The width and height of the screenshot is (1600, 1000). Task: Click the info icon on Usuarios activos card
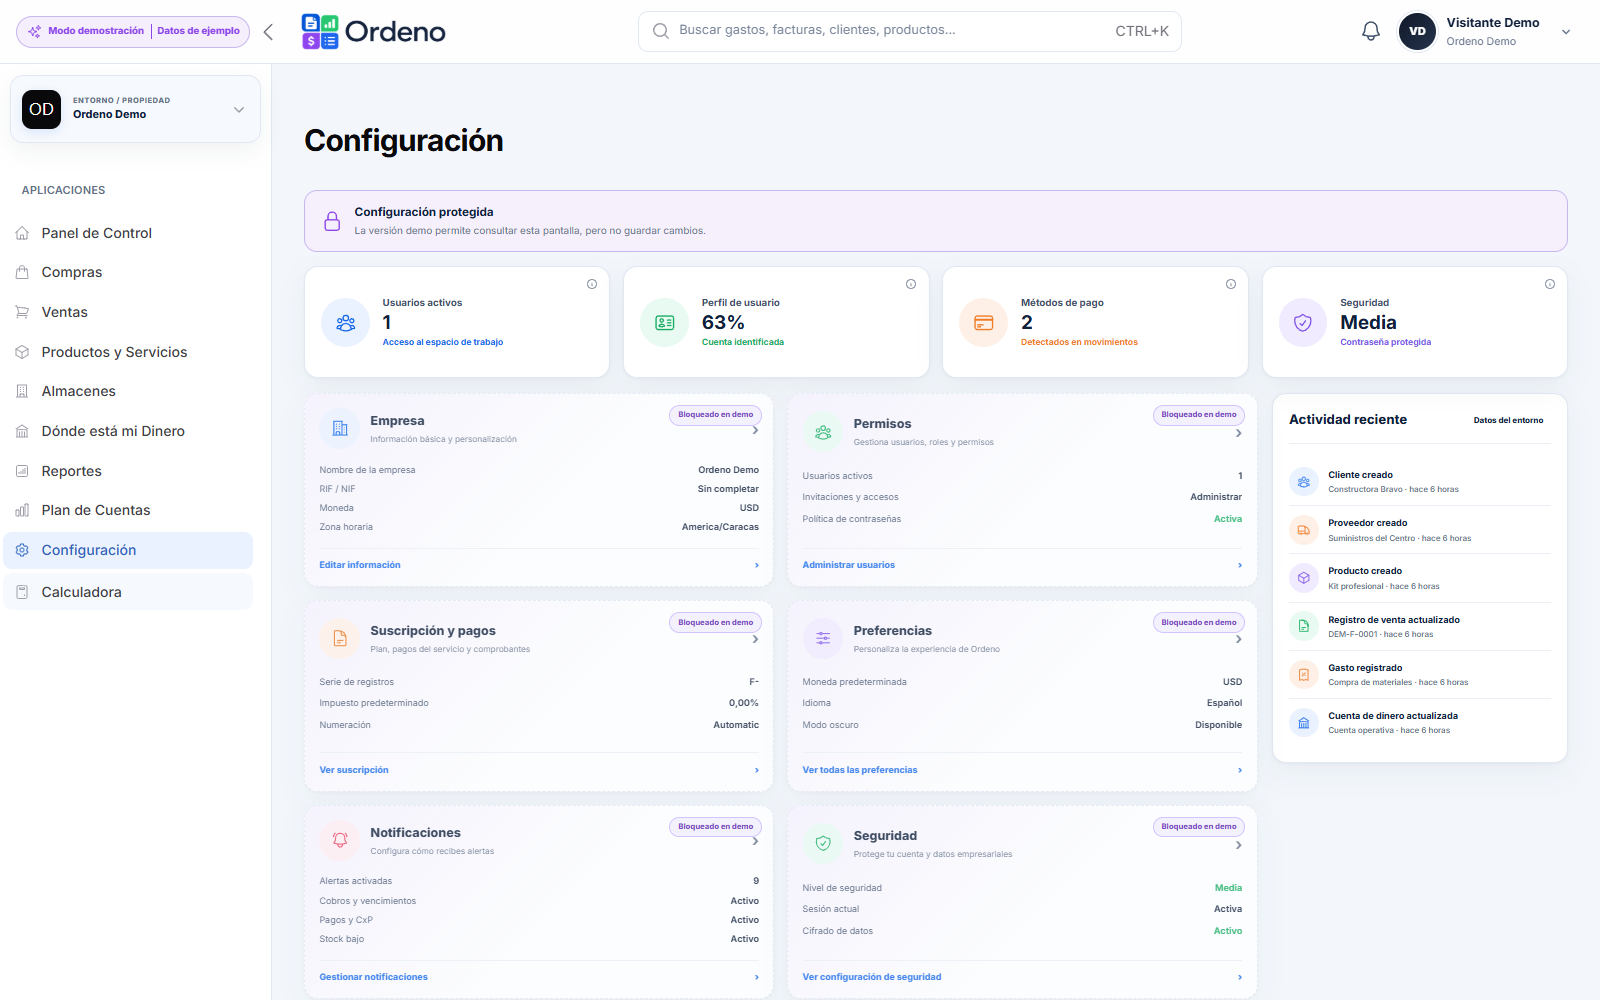592,284
